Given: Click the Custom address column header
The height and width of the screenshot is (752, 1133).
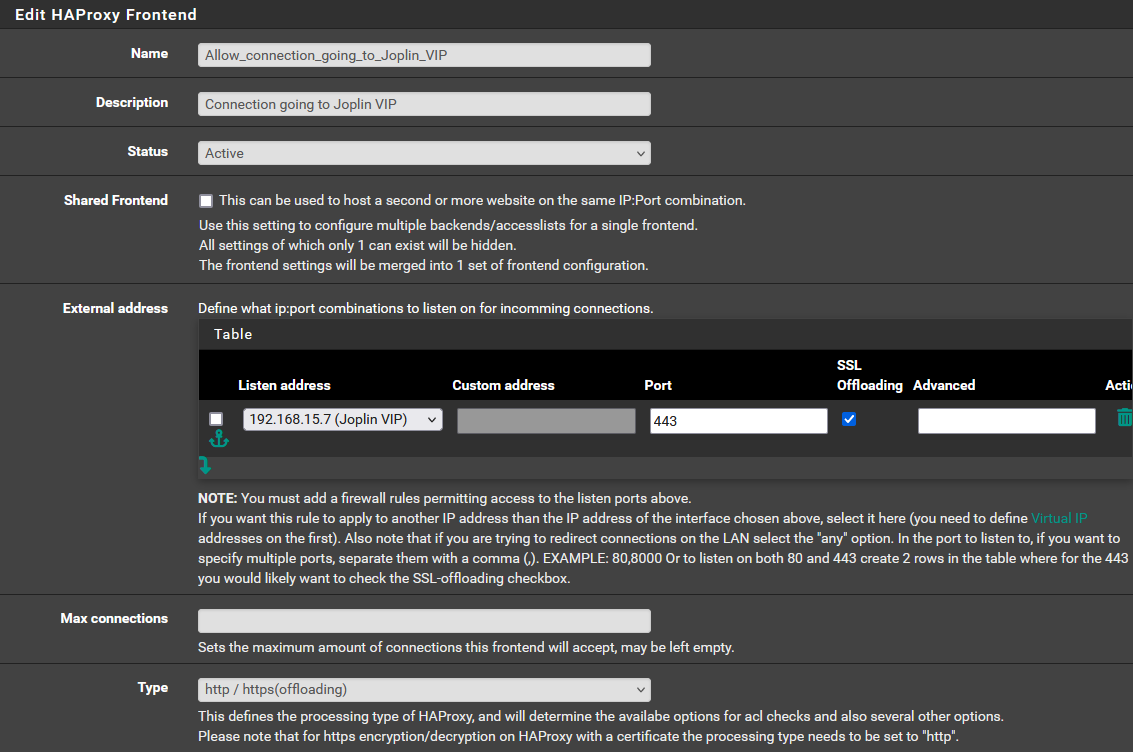Looking at the screenshot, I should coord(504,385).
